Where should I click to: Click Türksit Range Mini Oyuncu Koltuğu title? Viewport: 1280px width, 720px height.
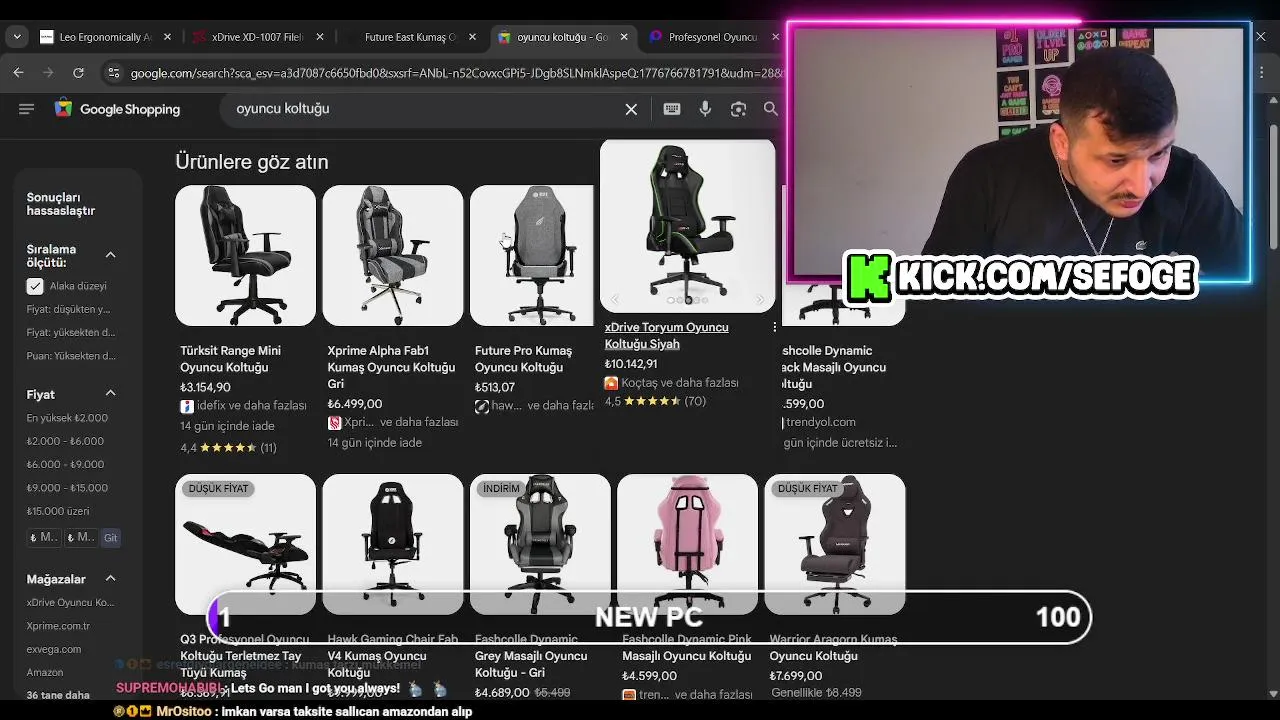coord(230,359)
